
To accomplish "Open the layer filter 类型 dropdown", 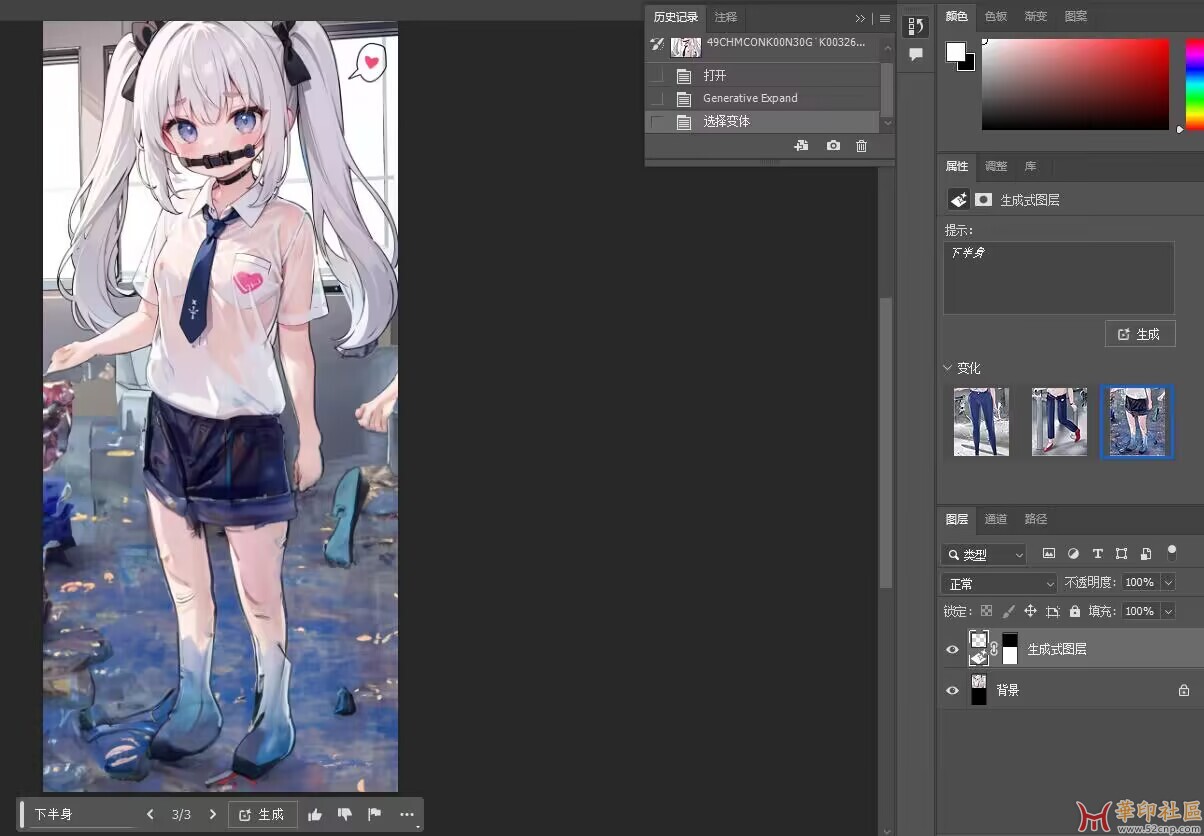I will tap(984, 554).
